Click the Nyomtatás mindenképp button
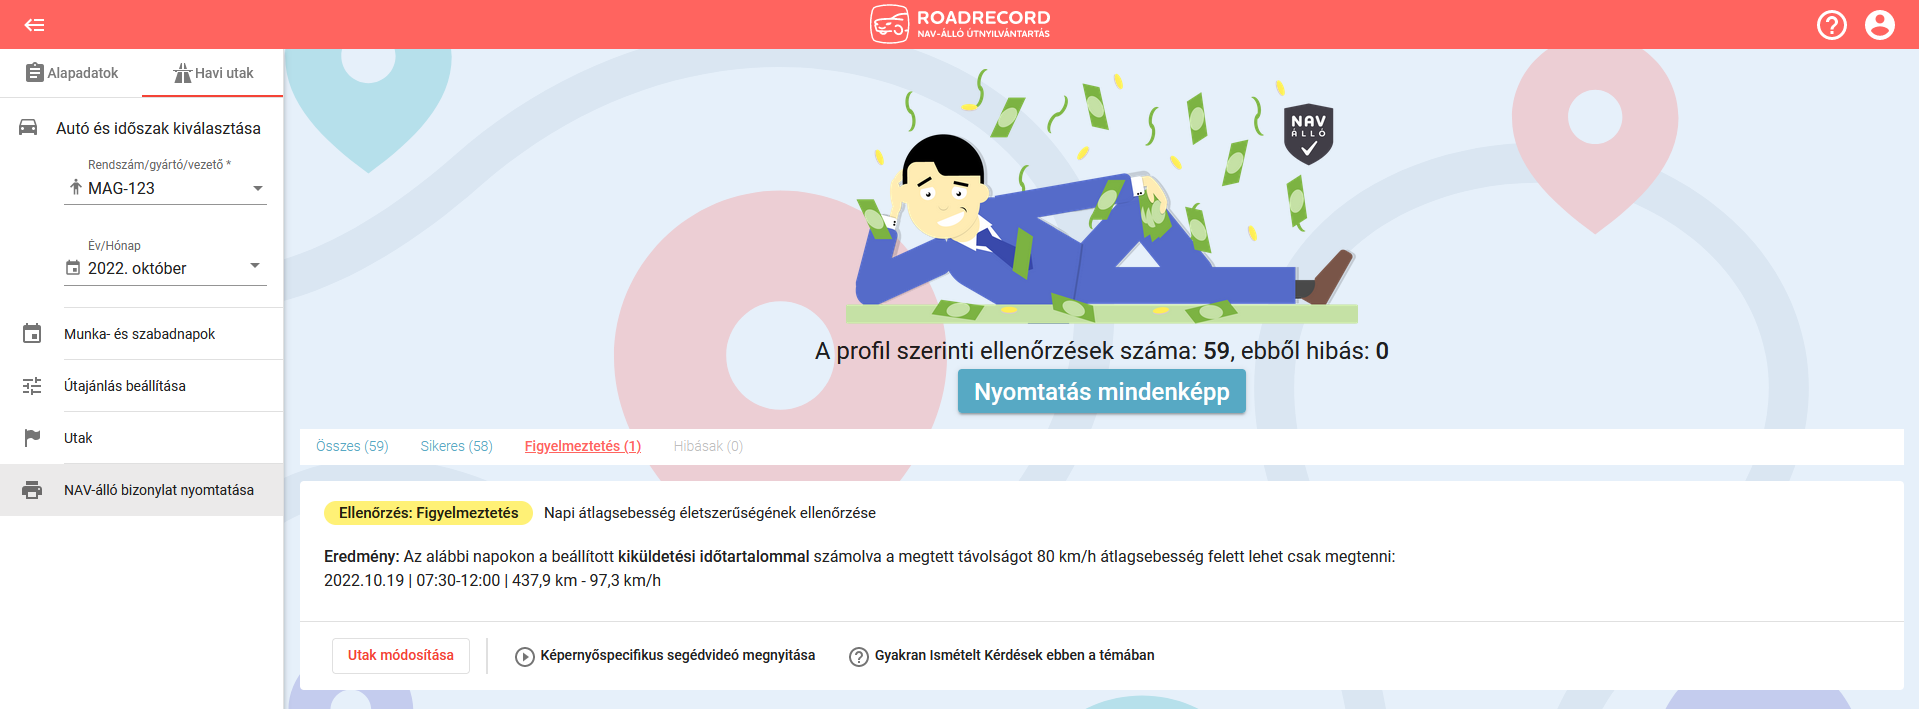 [1101, 391]
